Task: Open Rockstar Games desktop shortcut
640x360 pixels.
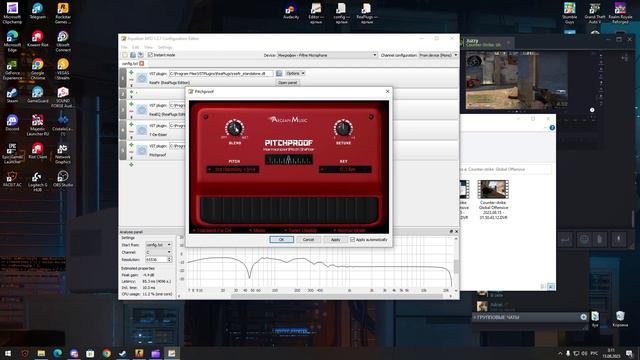Action: coord(63,13)
